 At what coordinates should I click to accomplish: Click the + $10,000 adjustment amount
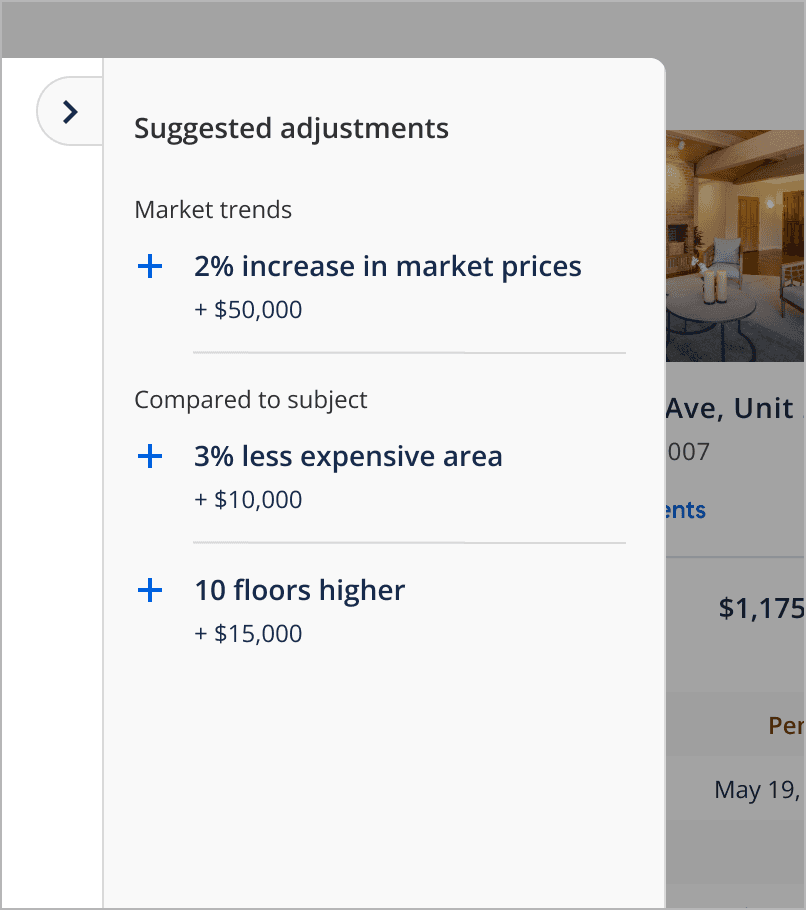(x=248, y=500)
